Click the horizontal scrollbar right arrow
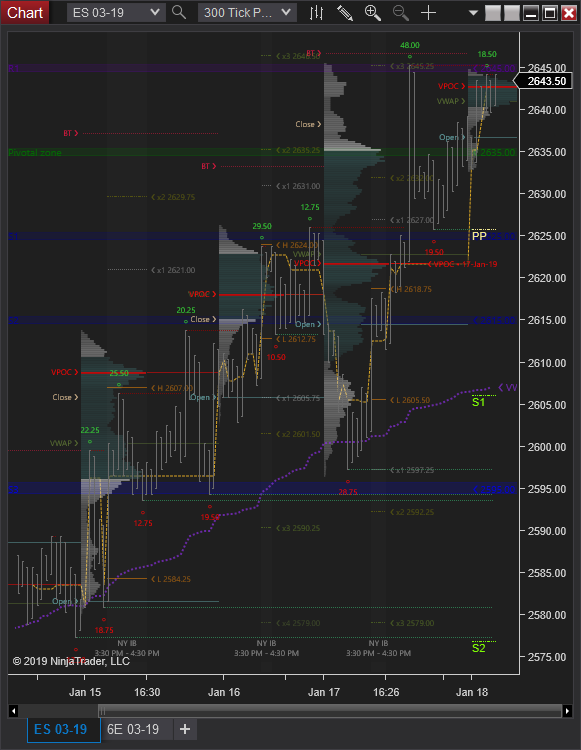Viewport: 581px width, 750px height. click(567, 711)
